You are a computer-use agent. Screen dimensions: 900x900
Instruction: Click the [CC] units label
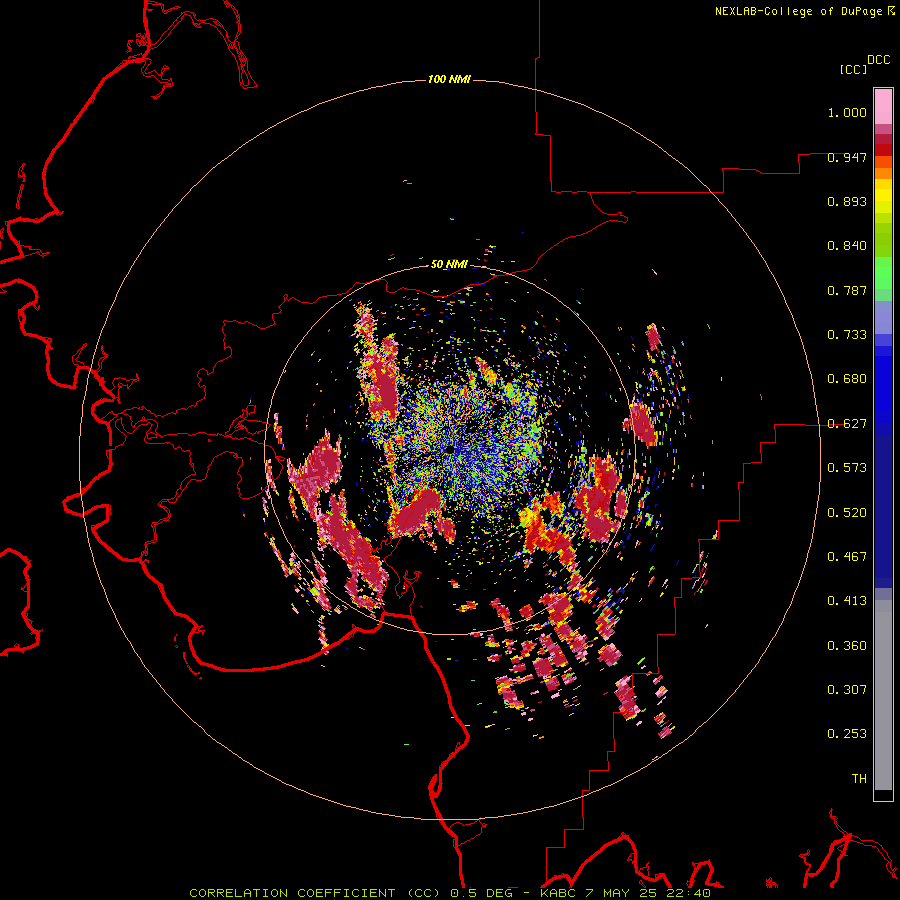tap(853, 69)
